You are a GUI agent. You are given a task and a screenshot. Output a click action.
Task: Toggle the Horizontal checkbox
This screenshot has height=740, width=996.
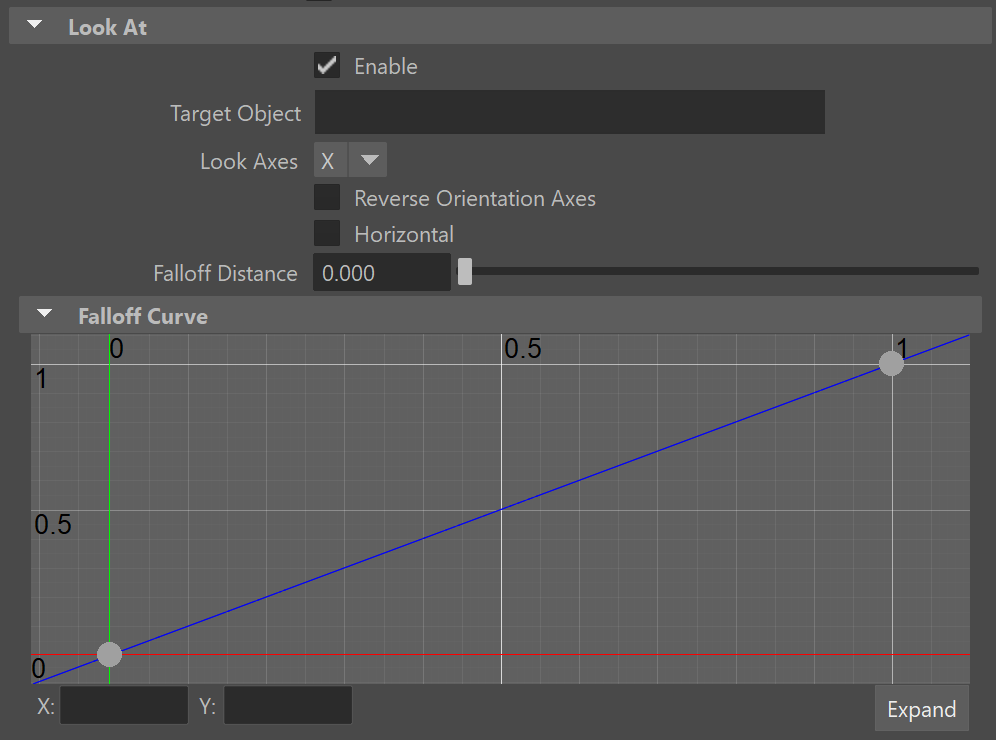[327, 233]
